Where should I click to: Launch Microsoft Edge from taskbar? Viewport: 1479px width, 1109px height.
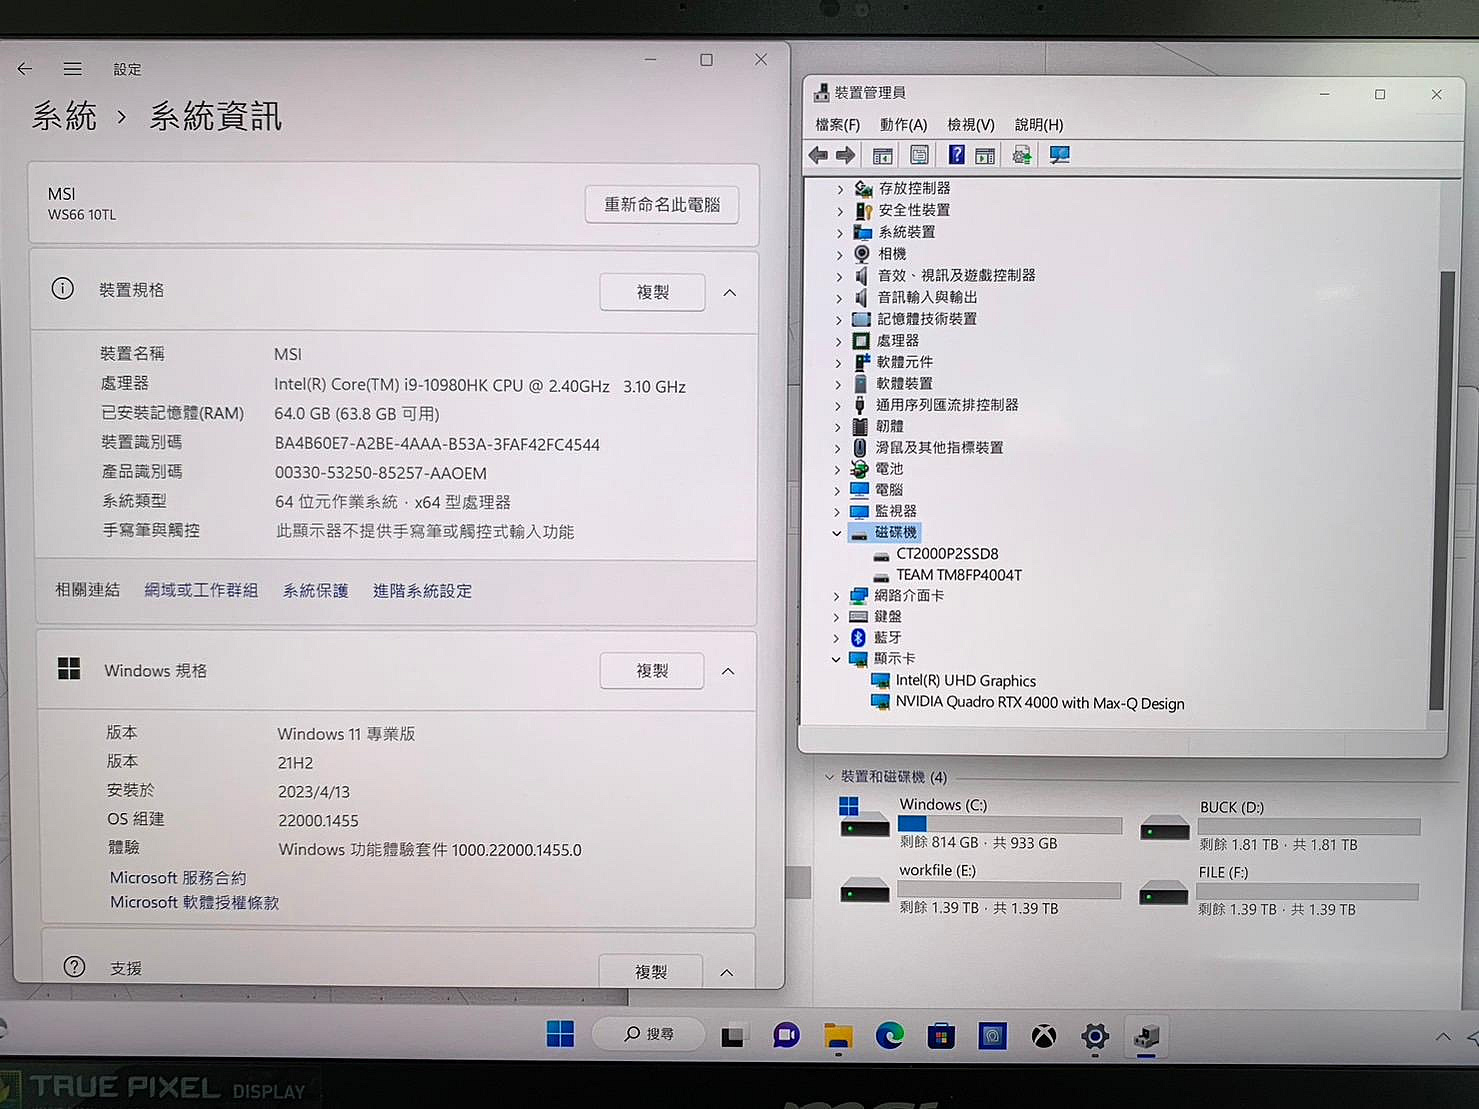pos(889,1036)
